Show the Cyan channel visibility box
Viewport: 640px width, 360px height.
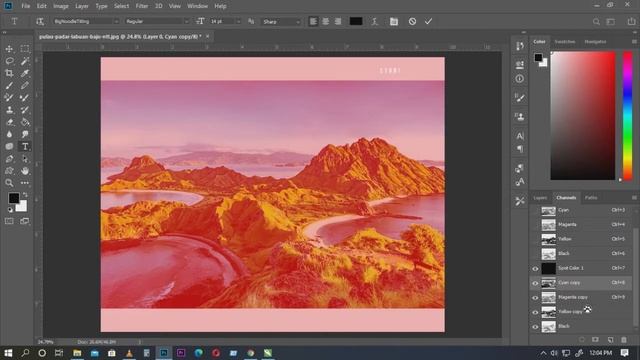click(535, 211)
